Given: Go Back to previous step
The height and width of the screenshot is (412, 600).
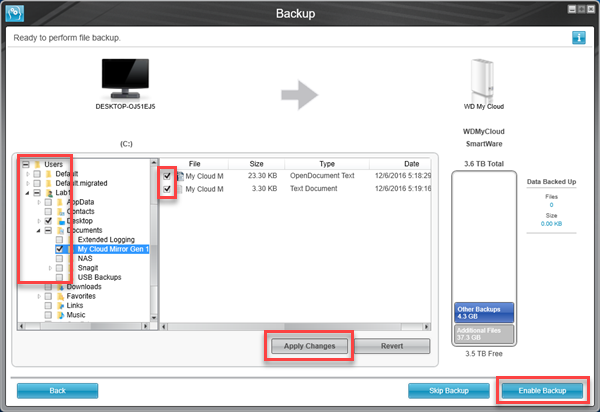Looking at the screenshot, I should point(57,391).
